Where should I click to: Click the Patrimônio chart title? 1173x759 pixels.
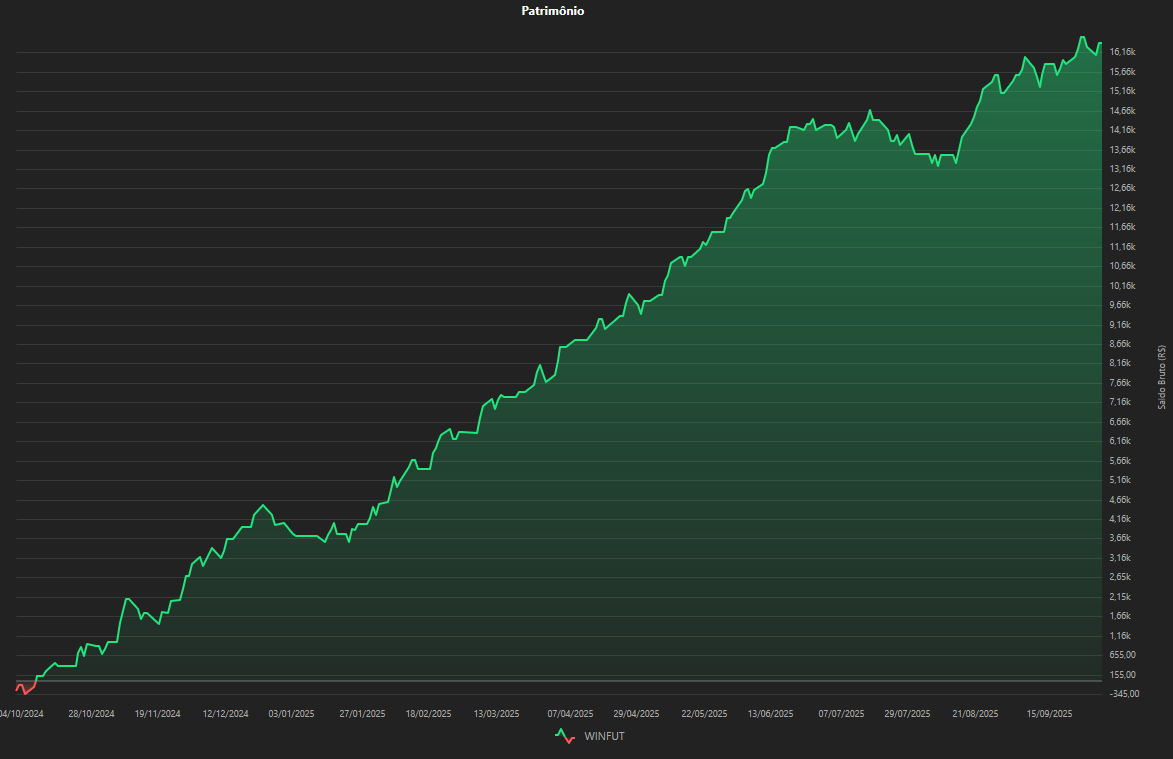[553, 11]
